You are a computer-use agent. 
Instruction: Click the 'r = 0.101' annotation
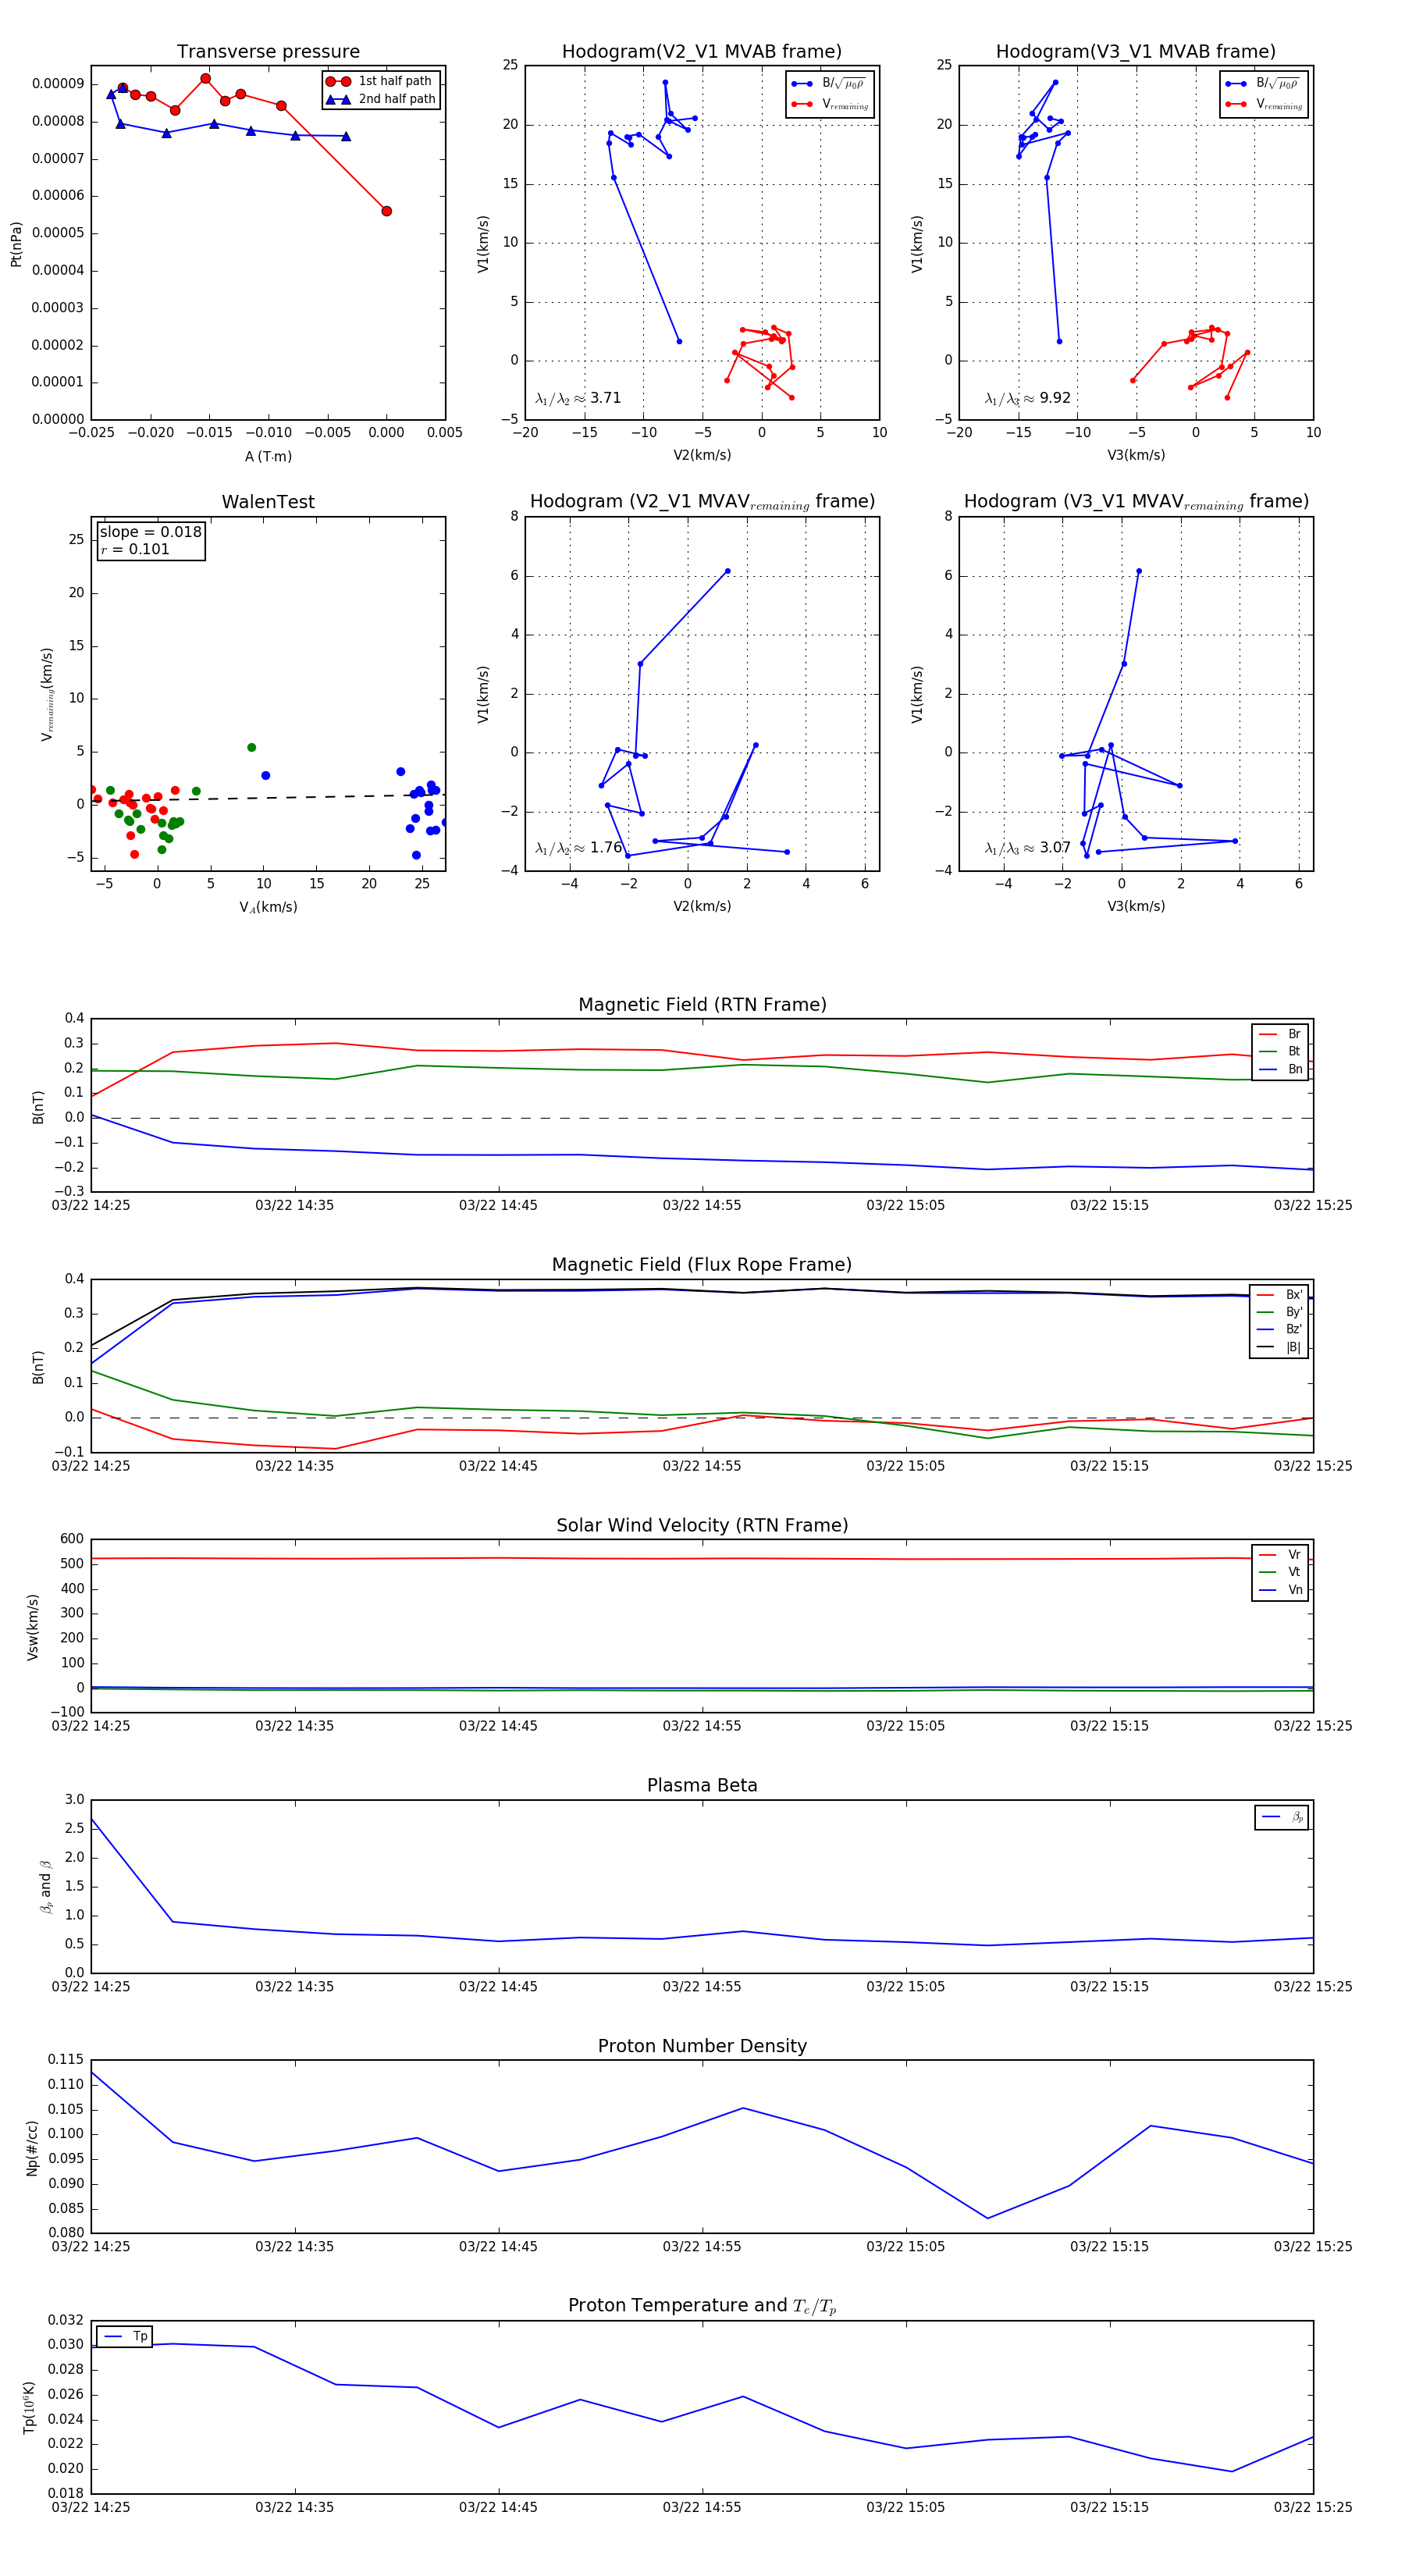(x=135, y=549)
